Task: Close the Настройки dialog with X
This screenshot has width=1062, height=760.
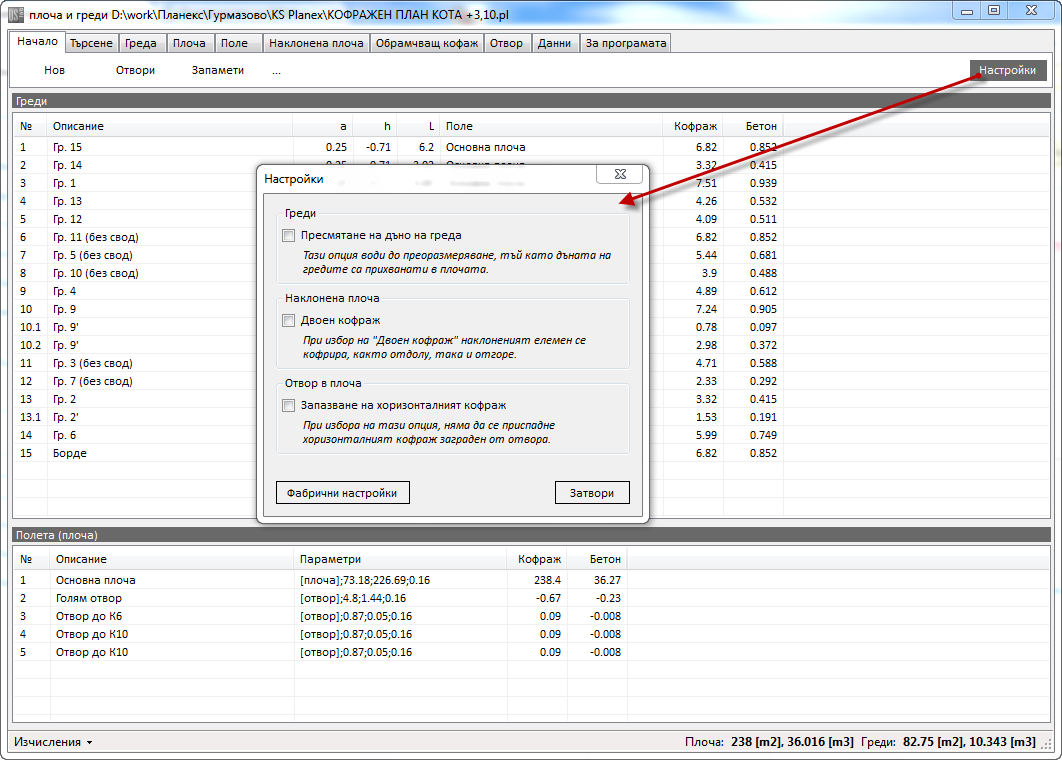Action: tap(619, 174)
